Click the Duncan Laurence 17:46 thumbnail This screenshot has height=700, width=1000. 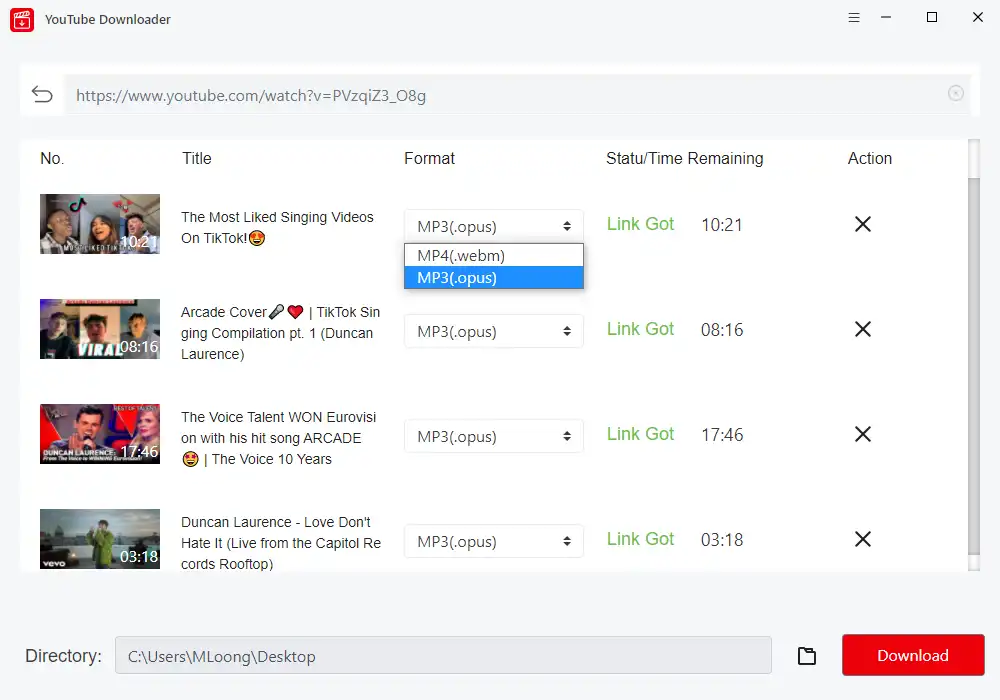point(99,434)
